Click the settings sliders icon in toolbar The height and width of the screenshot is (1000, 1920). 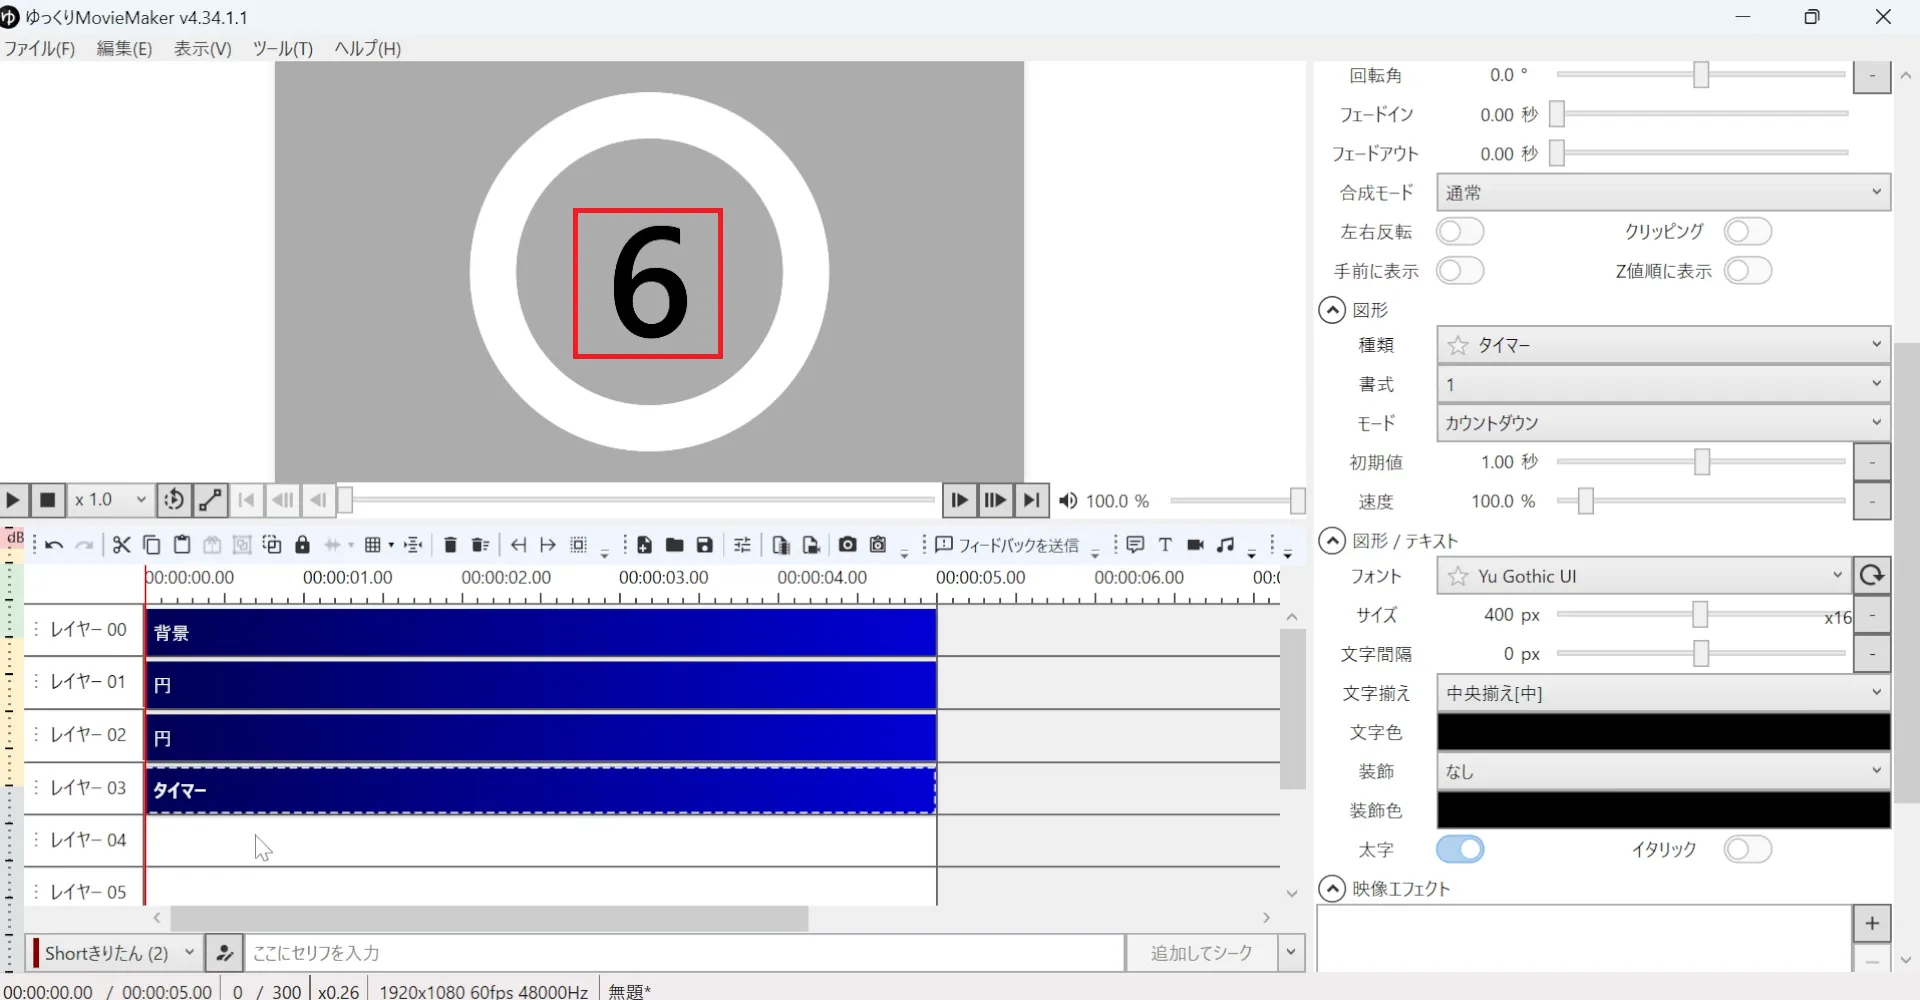pos(742,545)
